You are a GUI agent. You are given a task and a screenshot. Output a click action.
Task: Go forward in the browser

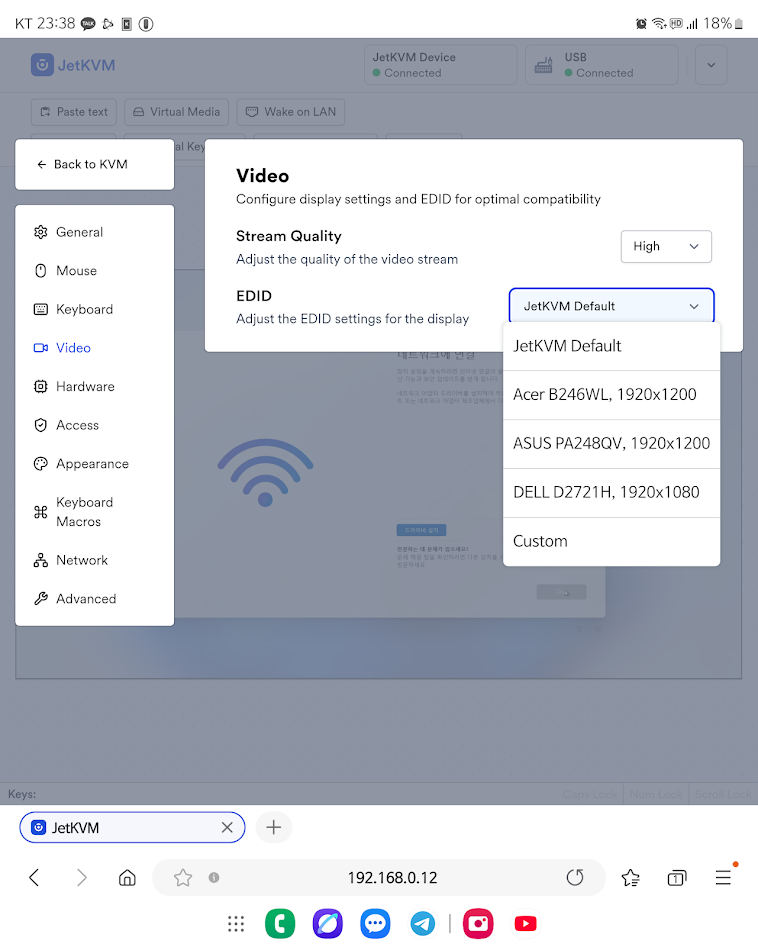(82, 878)
